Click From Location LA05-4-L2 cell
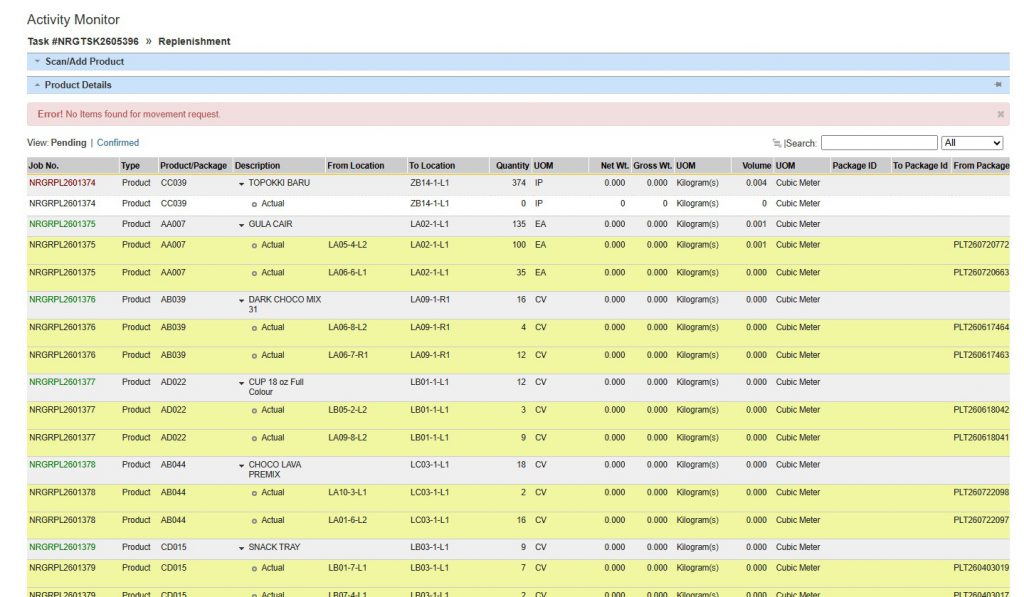This screenshot has height=597, width=1024. point(347,245)
